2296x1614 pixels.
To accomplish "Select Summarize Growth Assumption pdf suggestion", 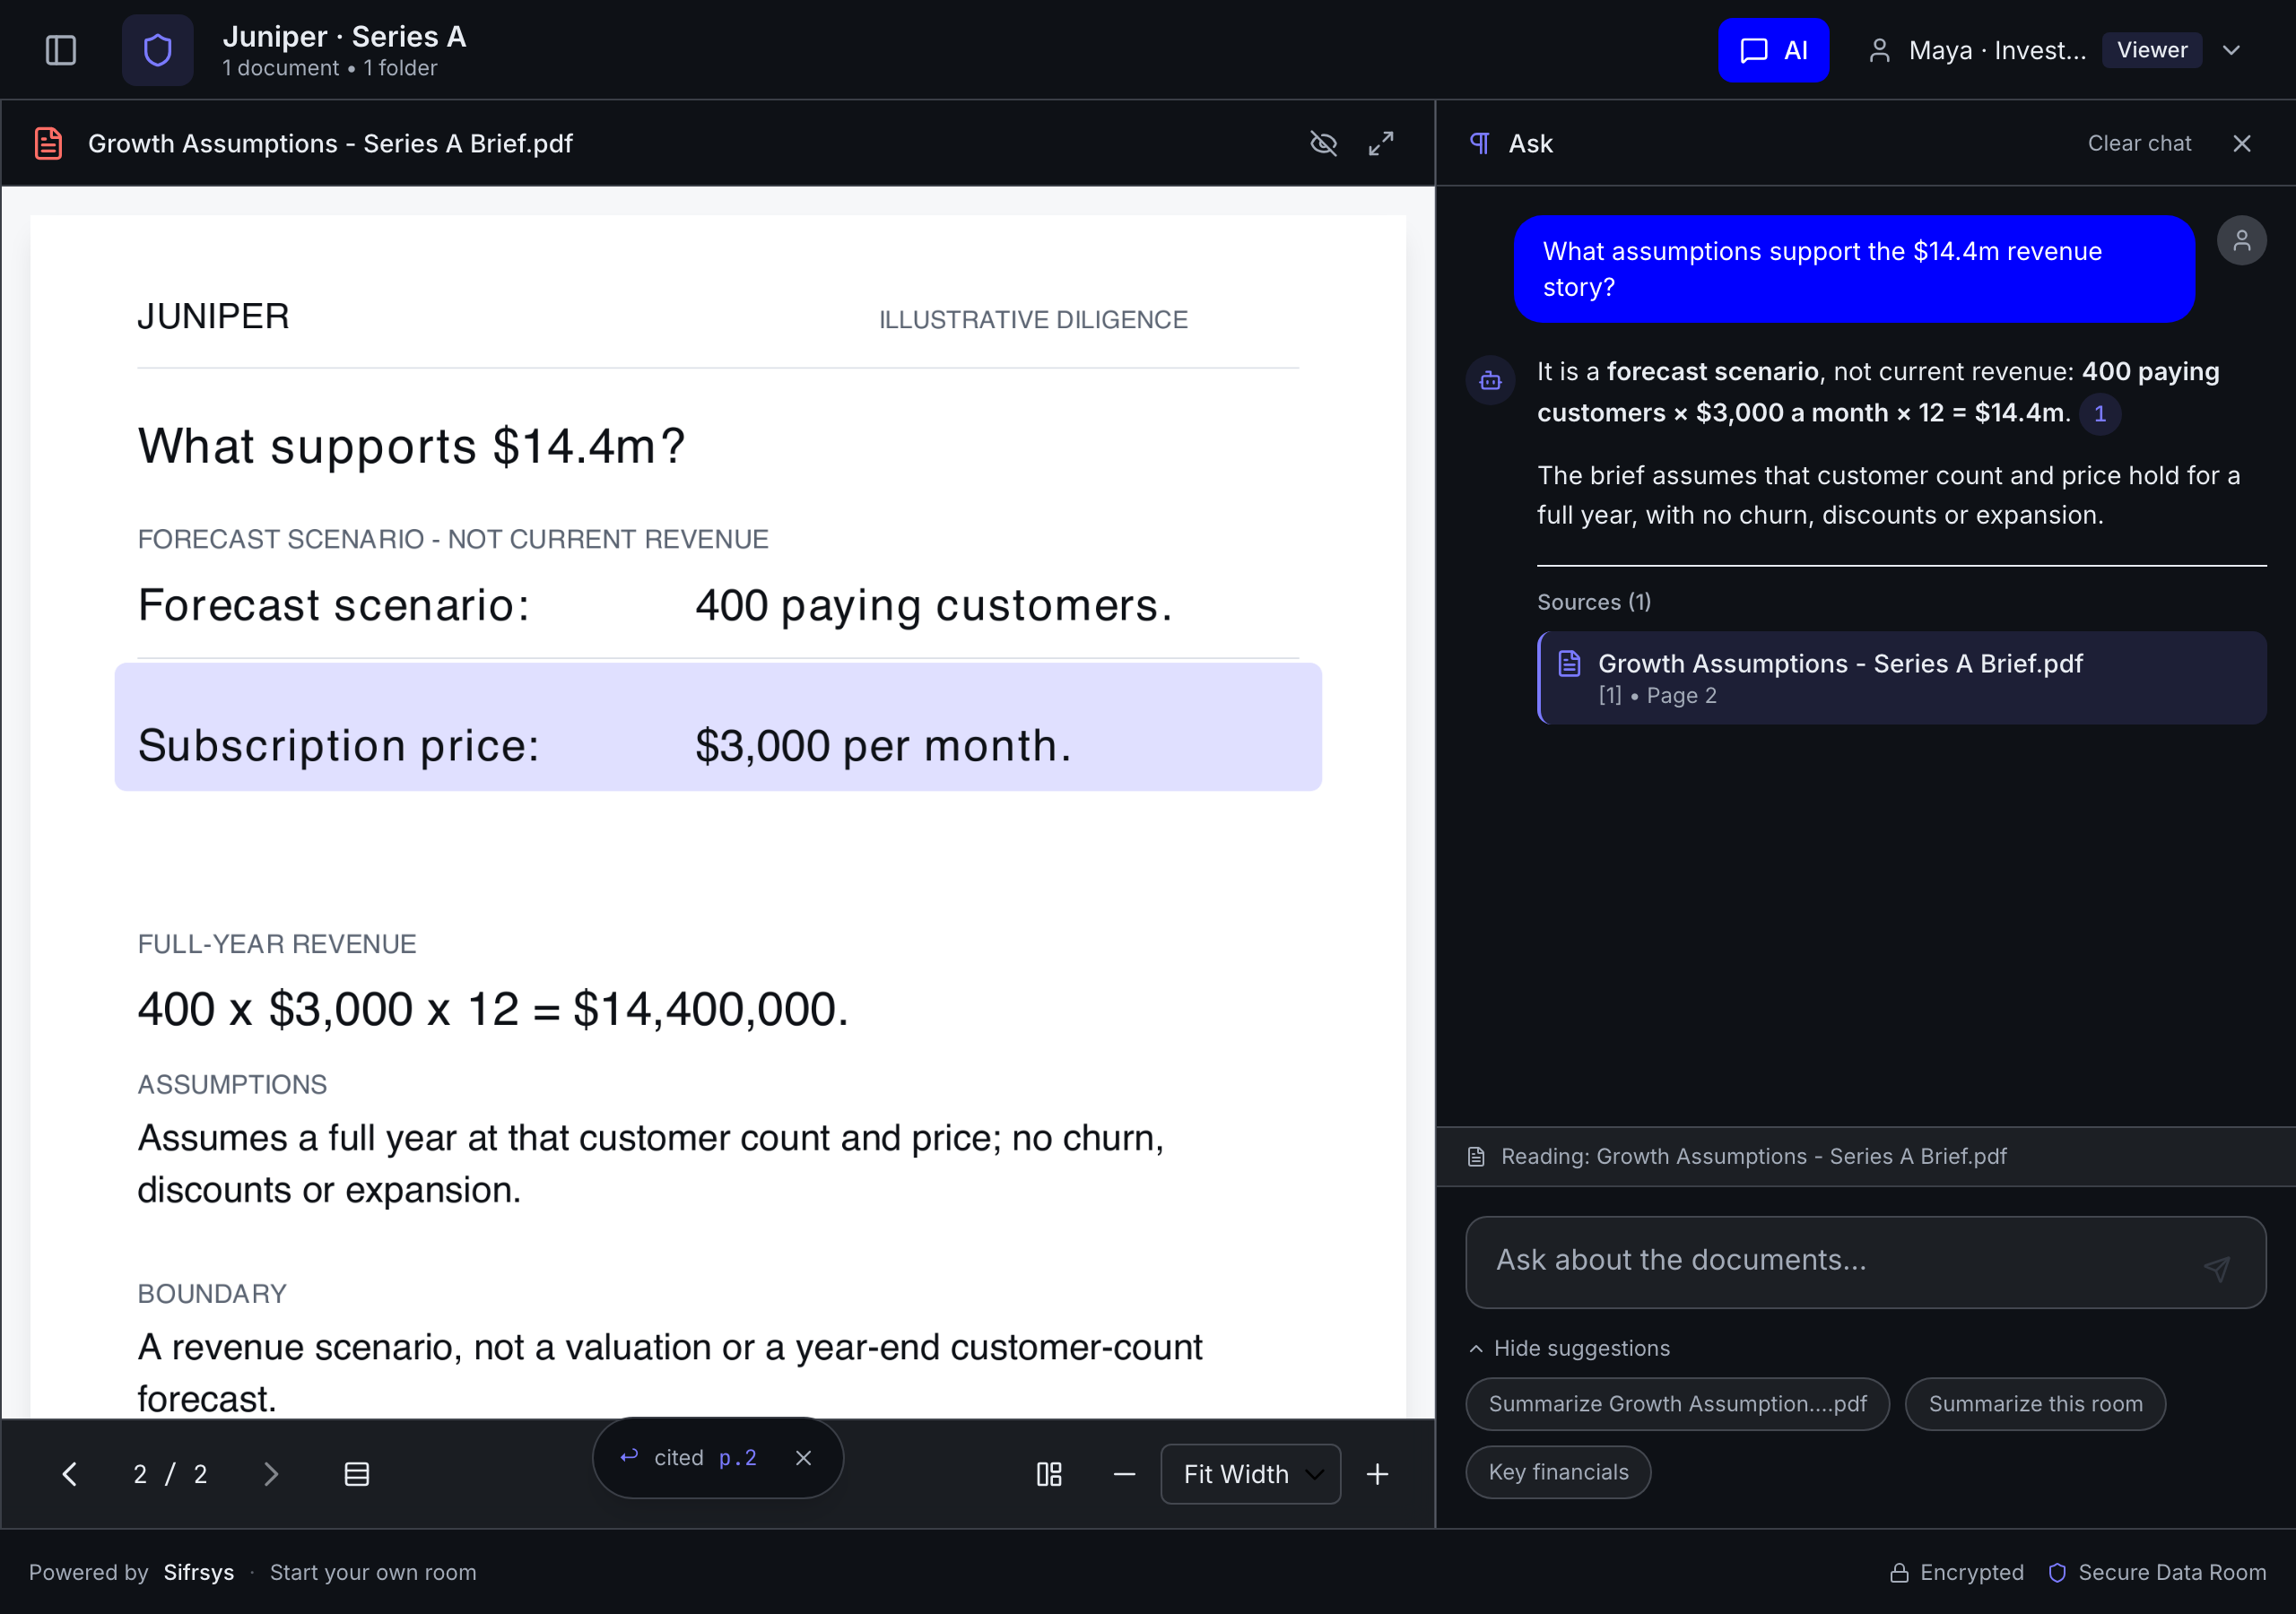I will tap(1677, 1403).
